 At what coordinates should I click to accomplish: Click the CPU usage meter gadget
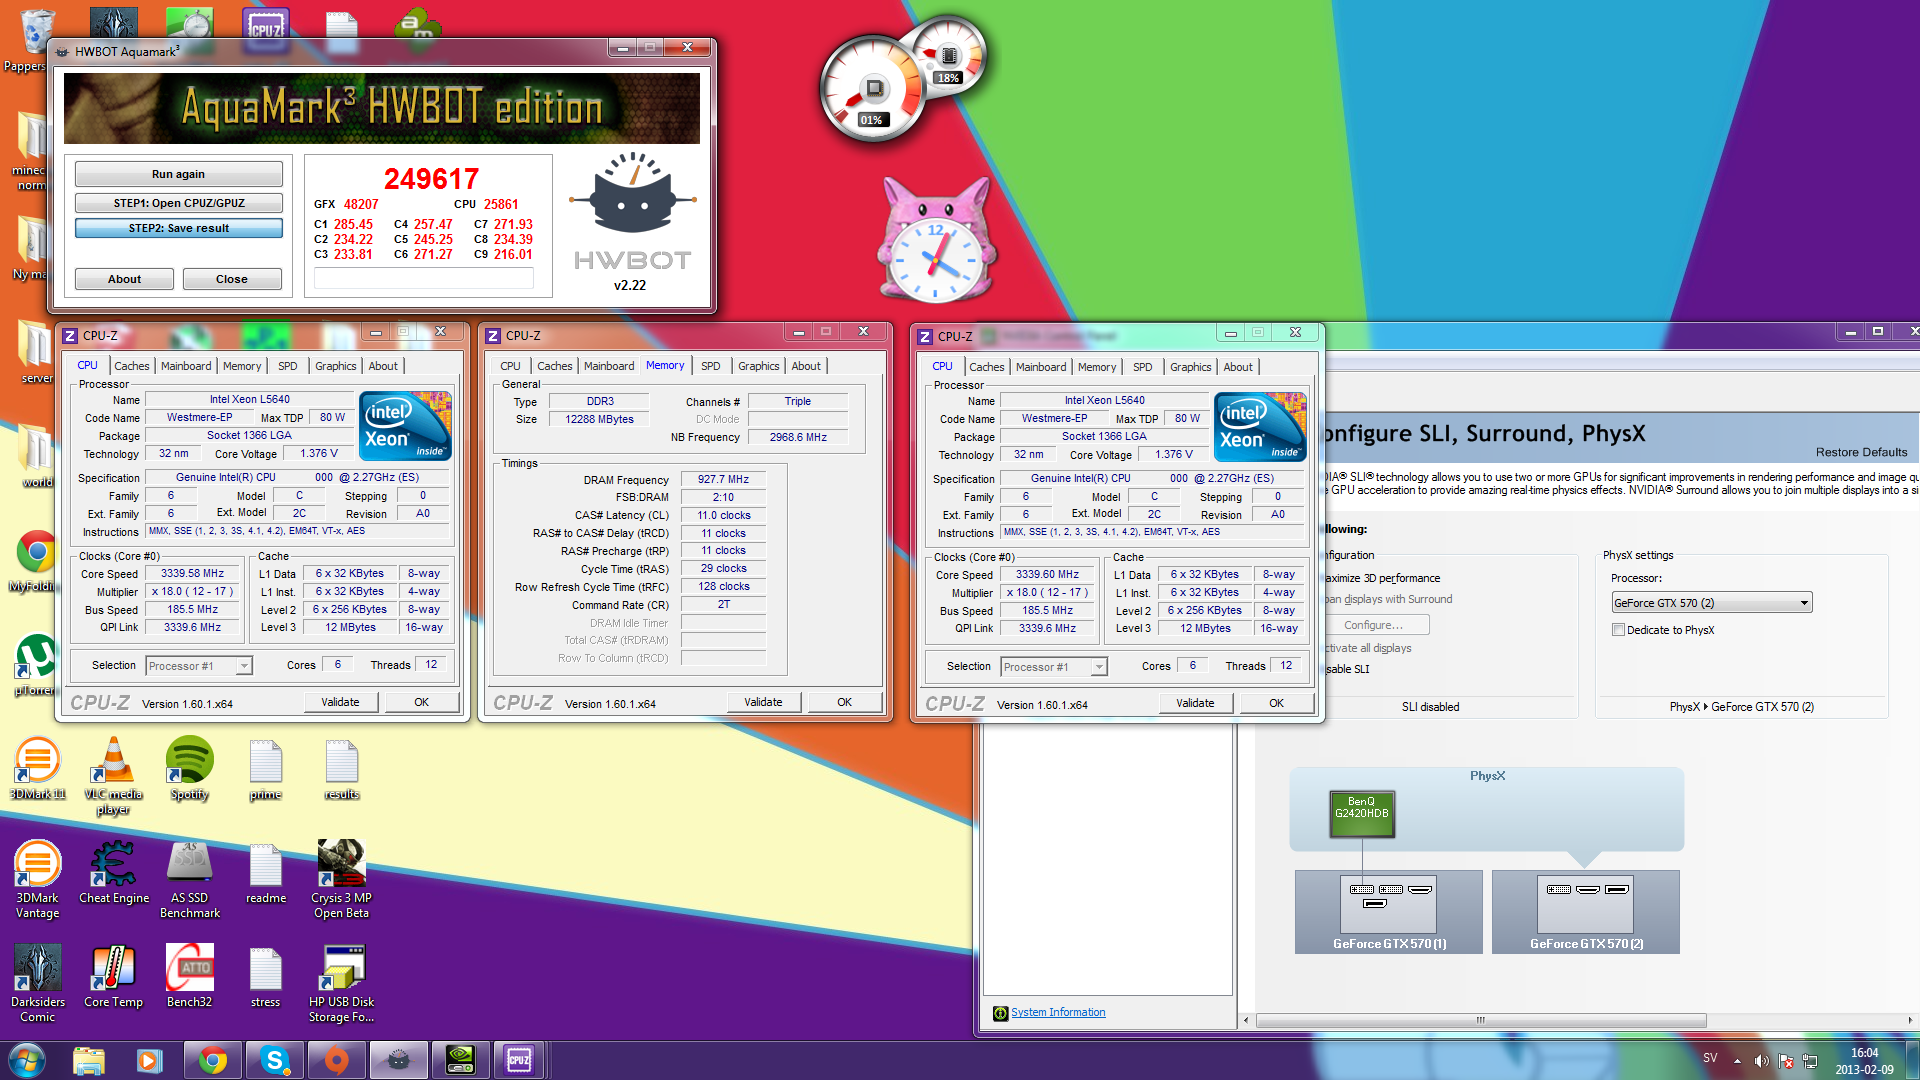[x=873, y=90]
